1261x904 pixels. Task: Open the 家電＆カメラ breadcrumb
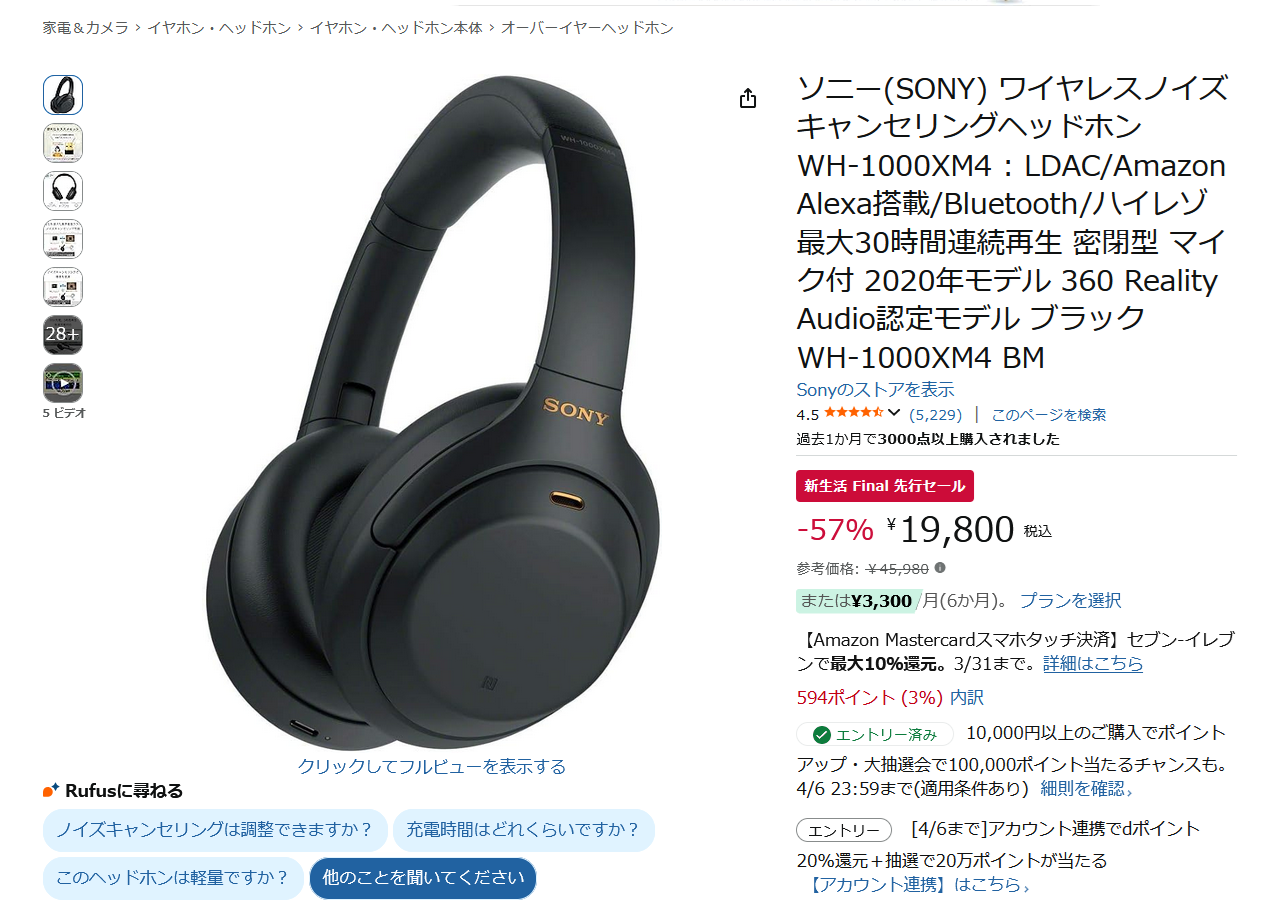tap(86, 28)
